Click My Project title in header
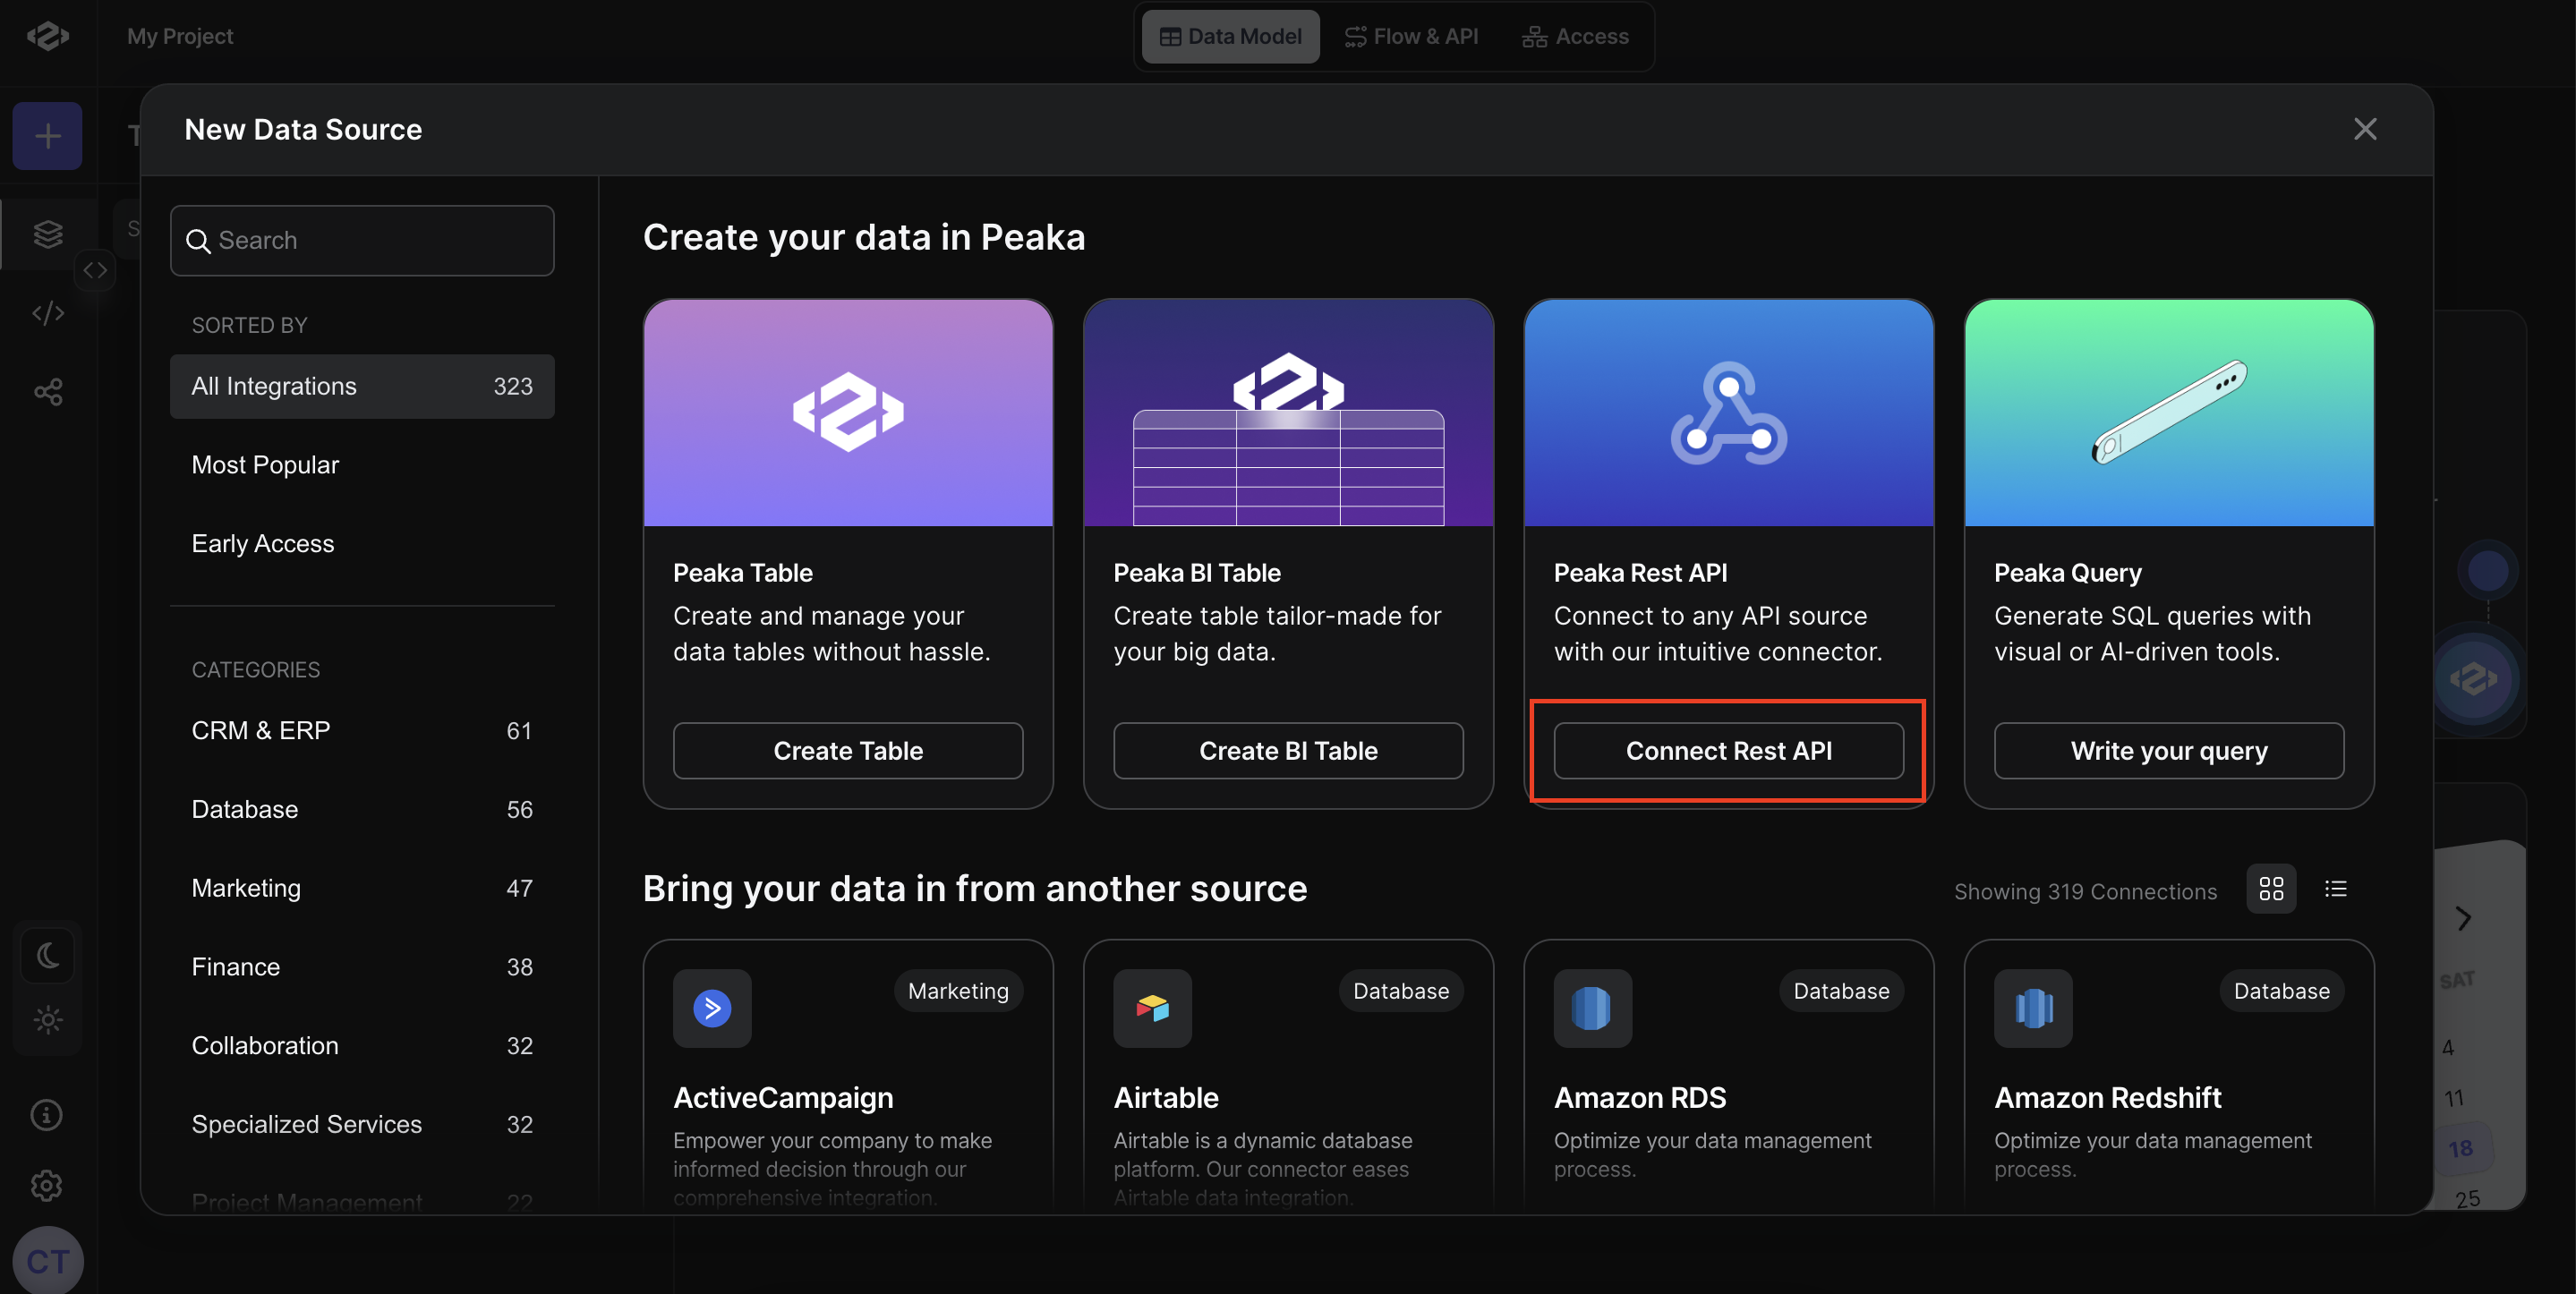This screenshot has width=2576, height=1294. click(x=180, y=36)
